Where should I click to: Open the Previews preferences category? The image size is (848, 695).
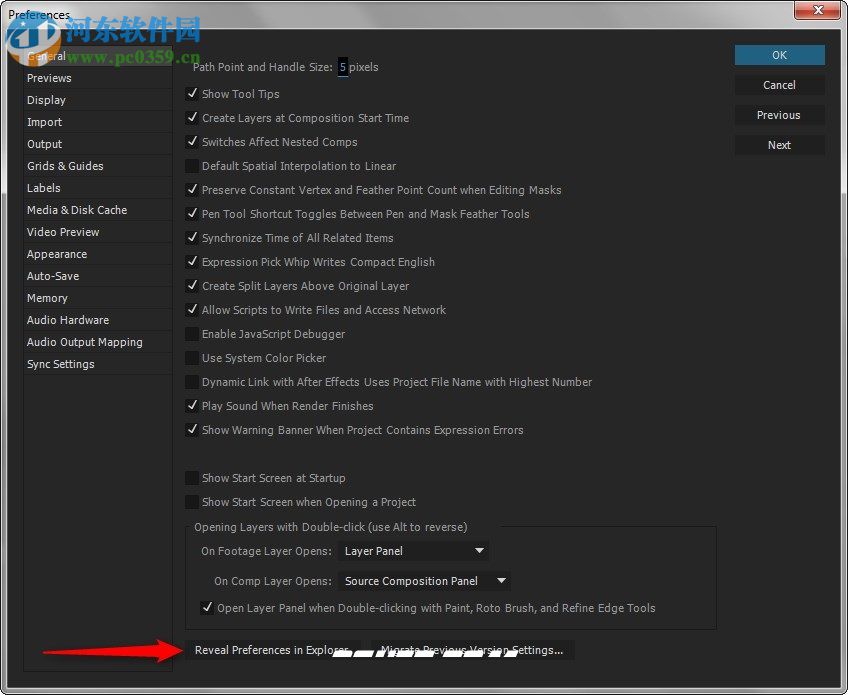[x=97, y=78]
